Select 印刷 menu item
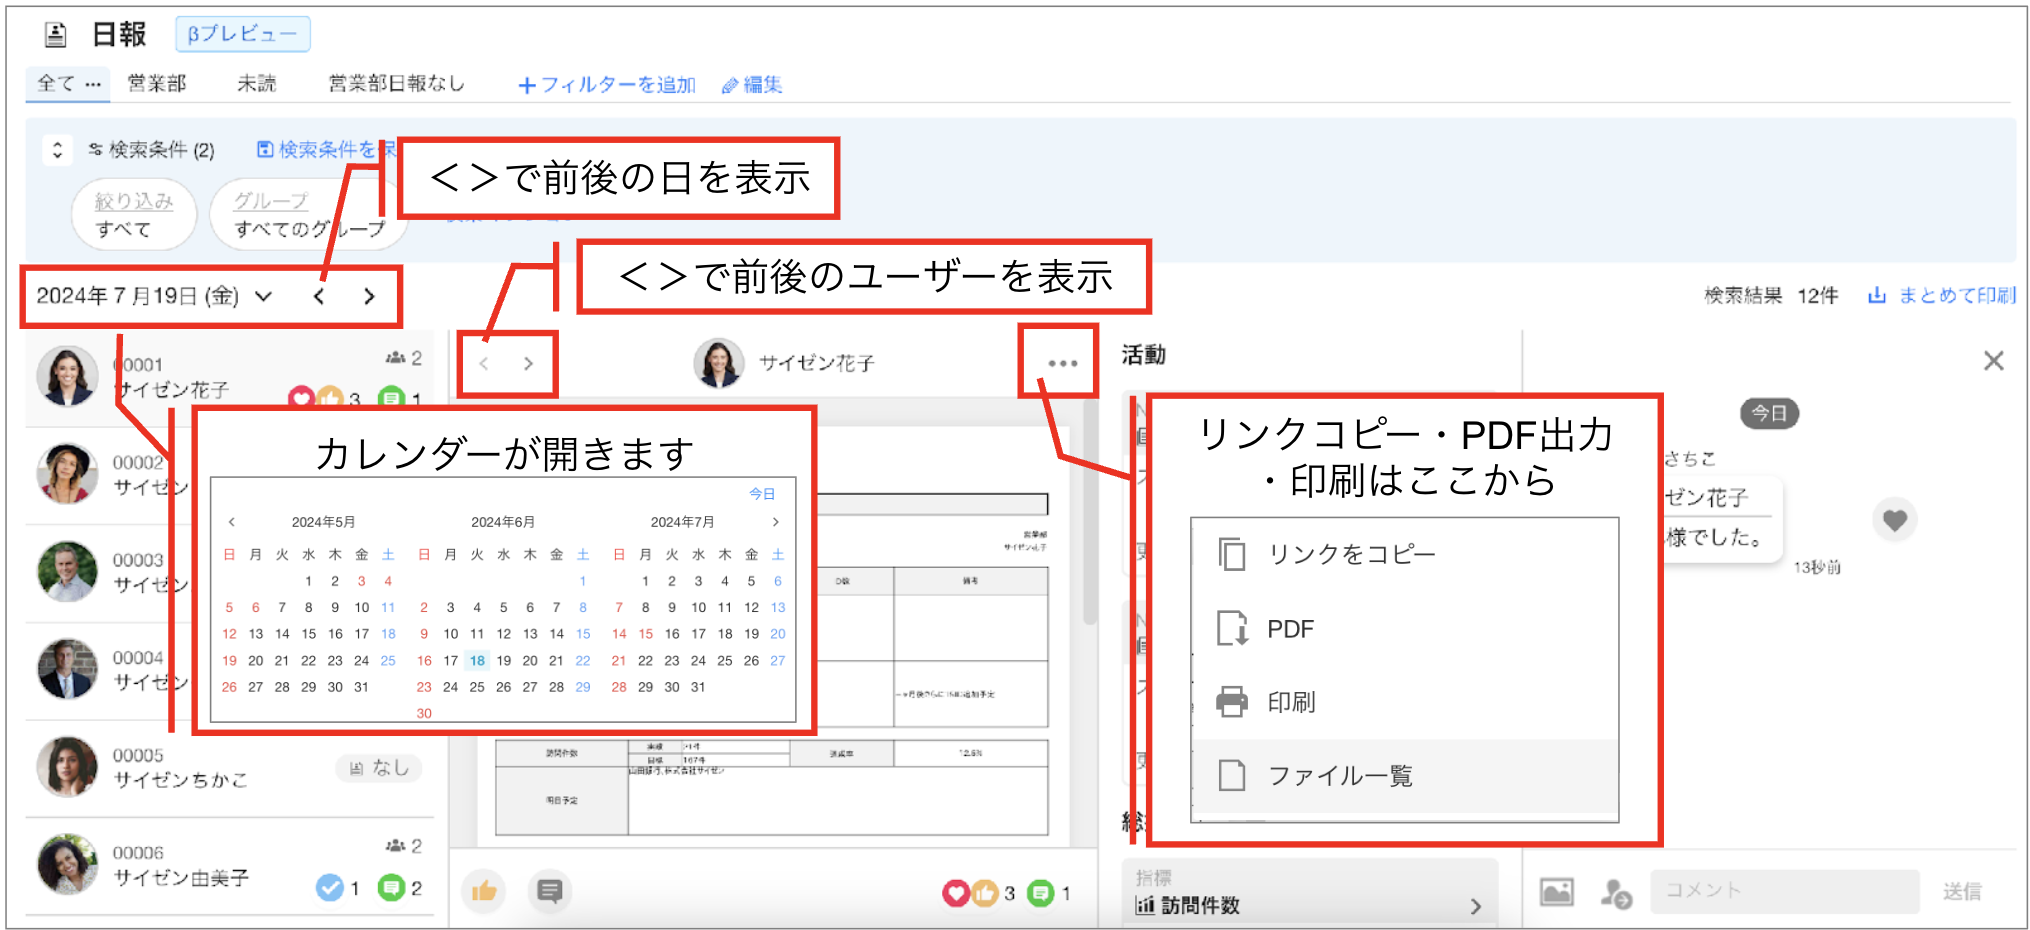This screenshot has height=930, width=2030. click(x=1404, y=702)
